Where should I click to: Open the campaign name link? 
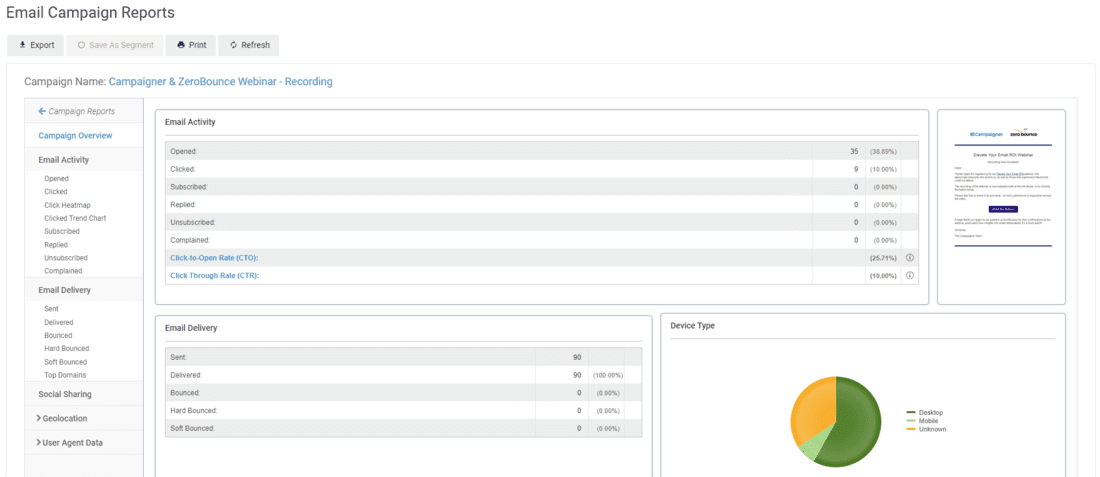pos(220,82)
